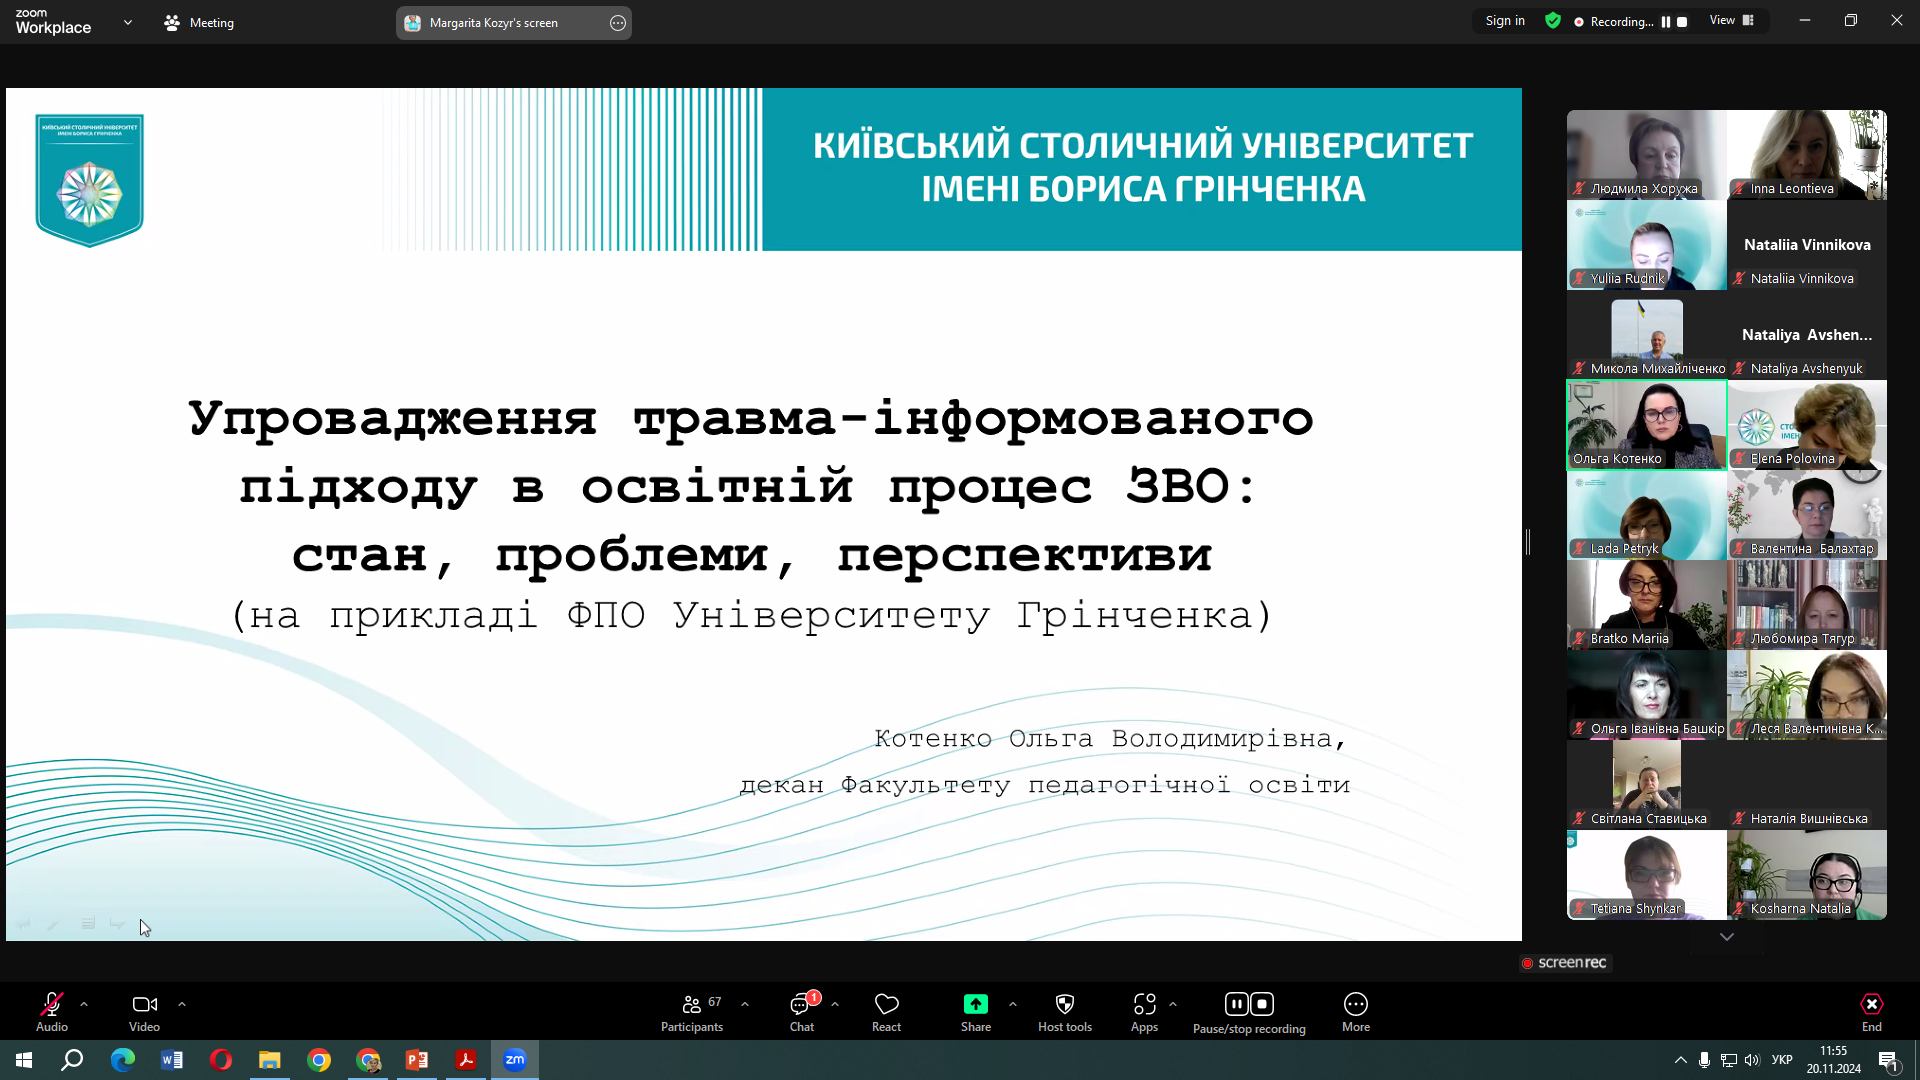Image resolution: width=1920 pixels, height=1080 pixels.
Task: Click the green Share screen icon
Action: pyautogui.click(x=975, y=1005)
